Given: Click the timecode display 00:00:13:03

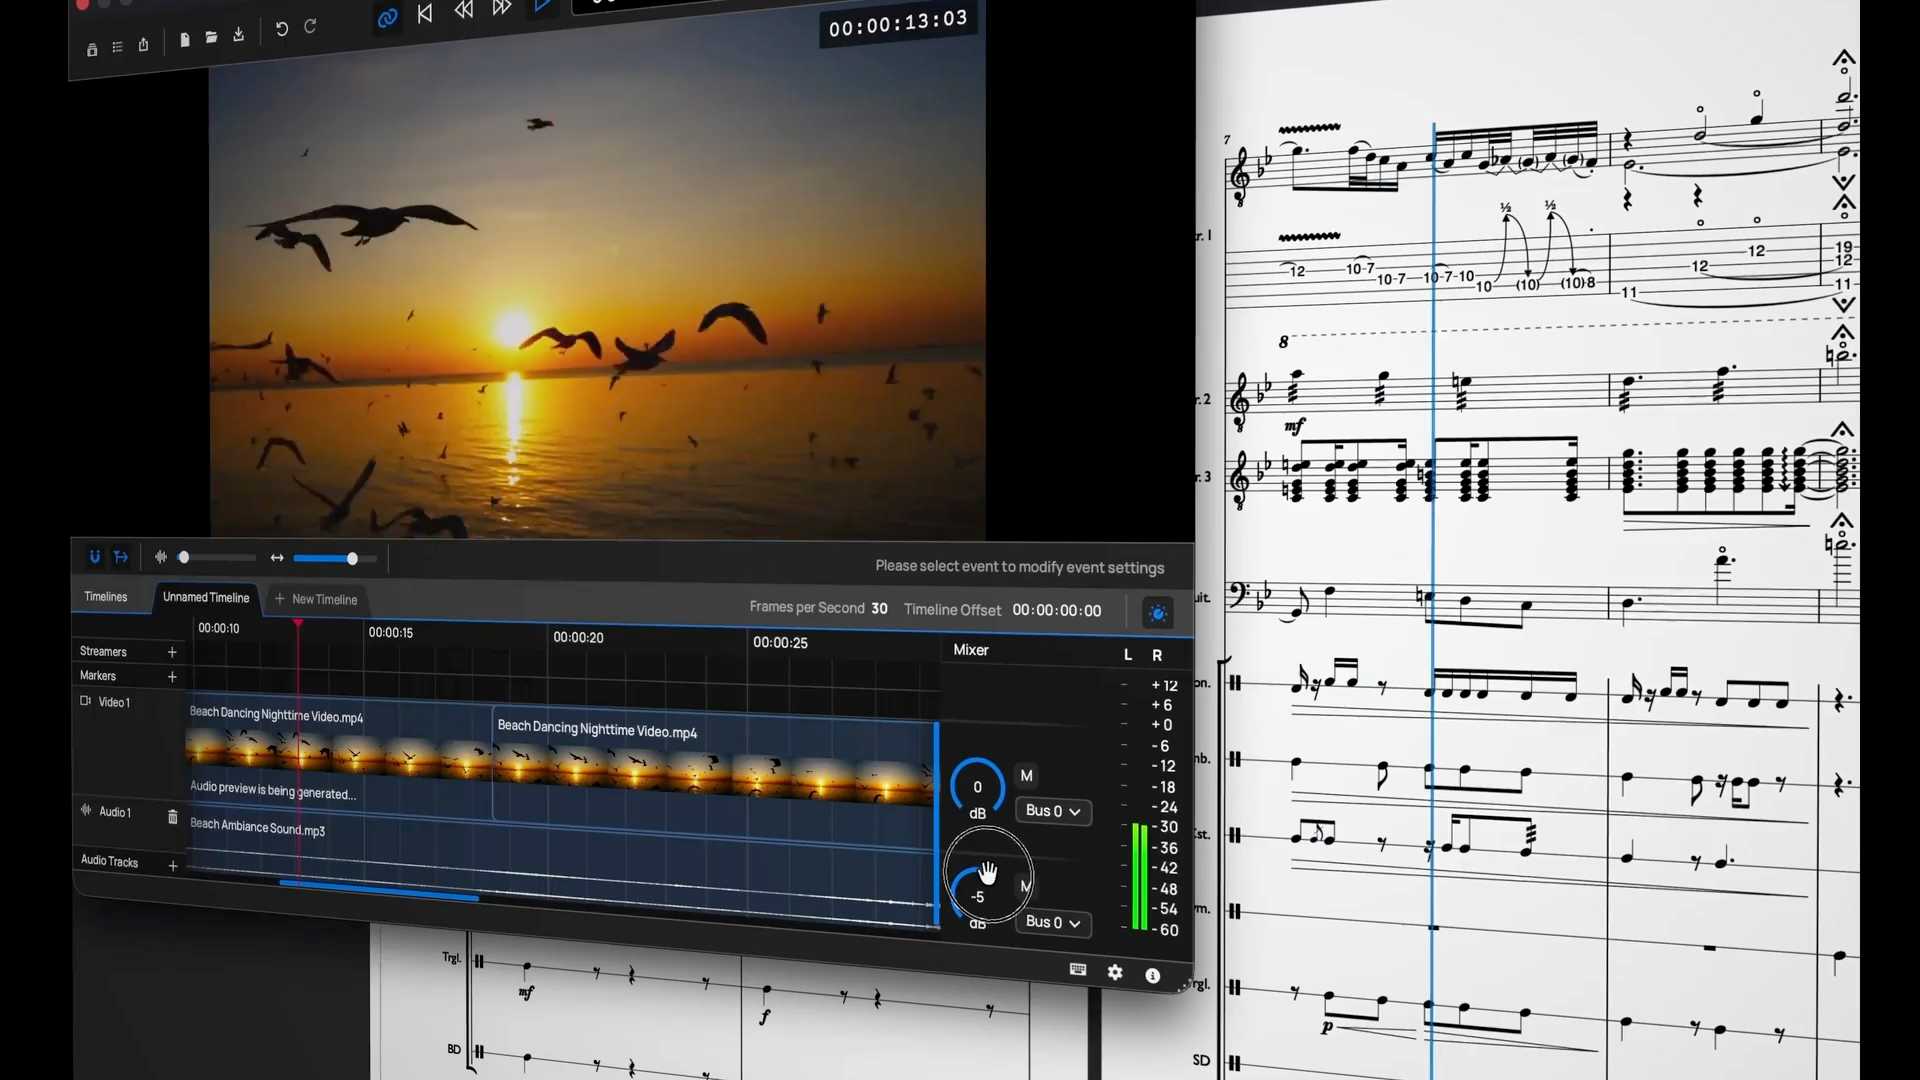Looking at the screenshot, I should pyautogui.click(x=898, y=23).
